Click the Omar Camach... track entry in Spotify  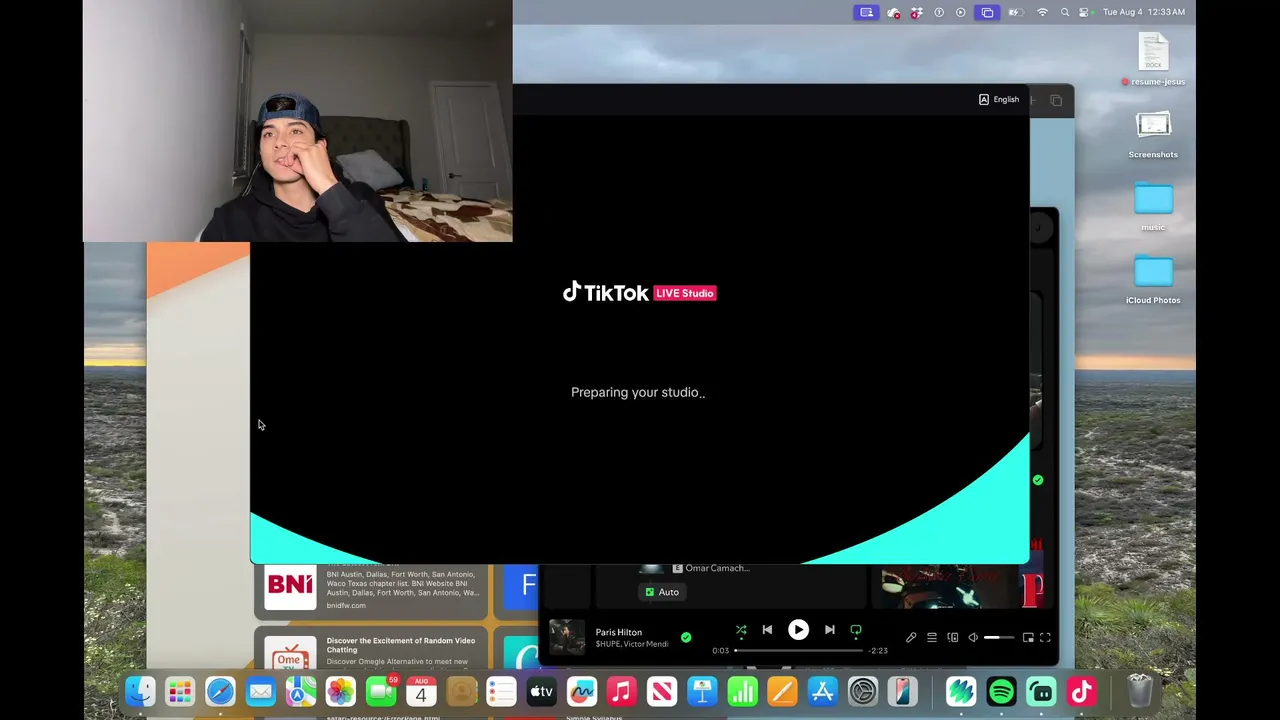(x=710, y=568)
